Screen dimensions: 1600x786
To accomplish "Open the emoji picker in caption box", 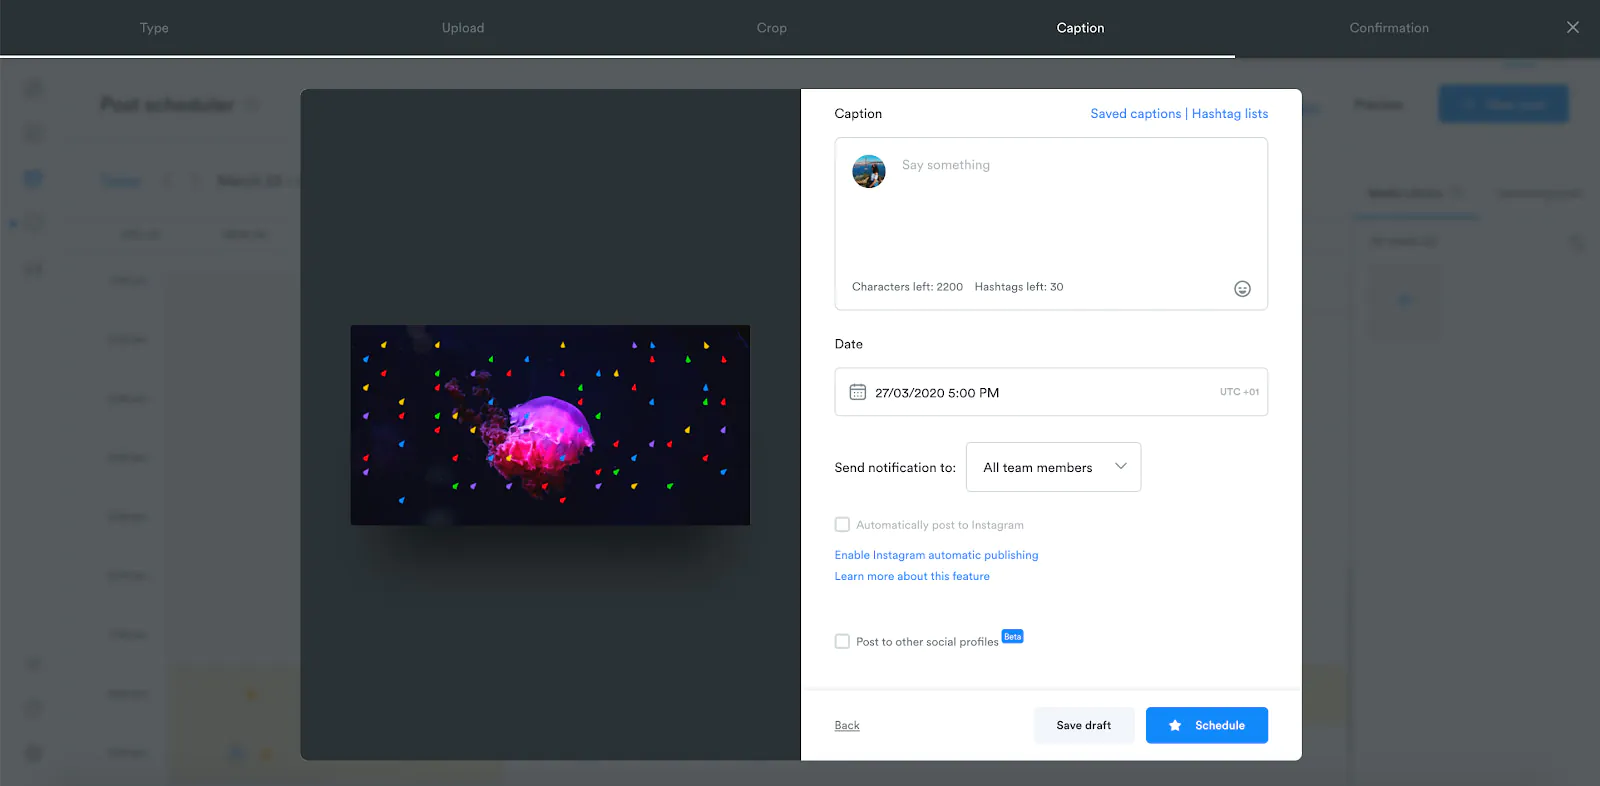I will point(1242,289).
